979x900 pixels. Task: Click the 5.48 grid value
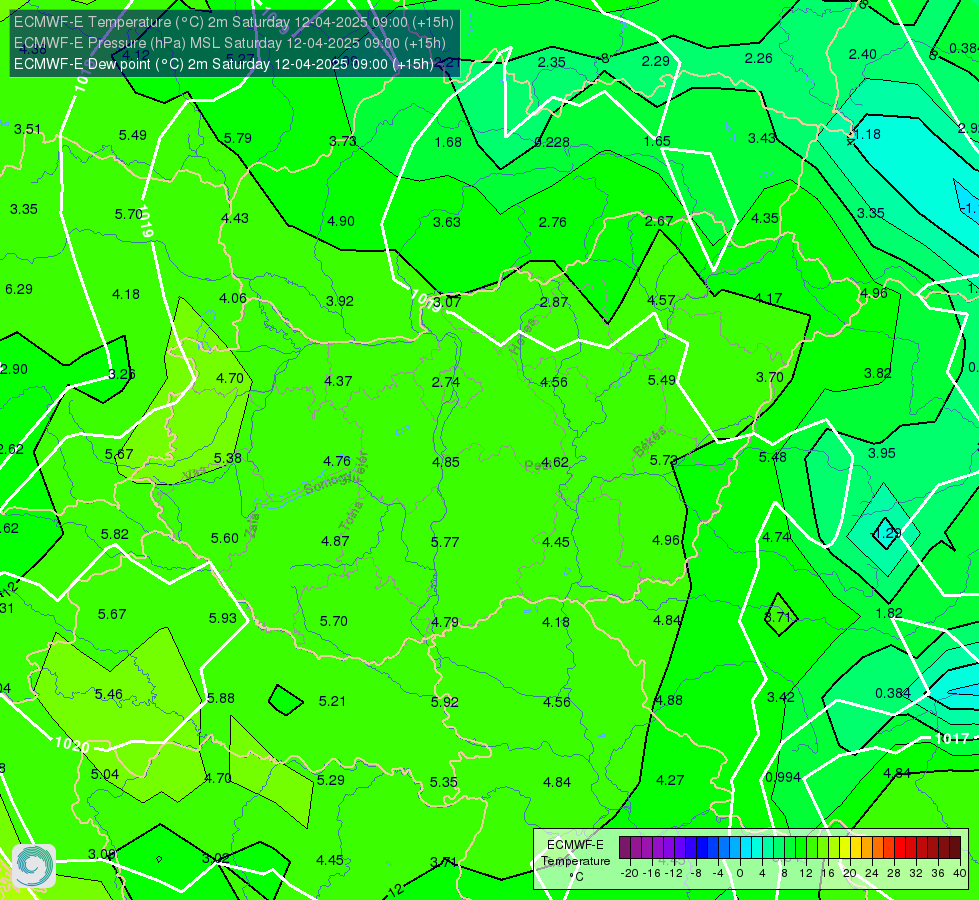[x=773, y=457]
